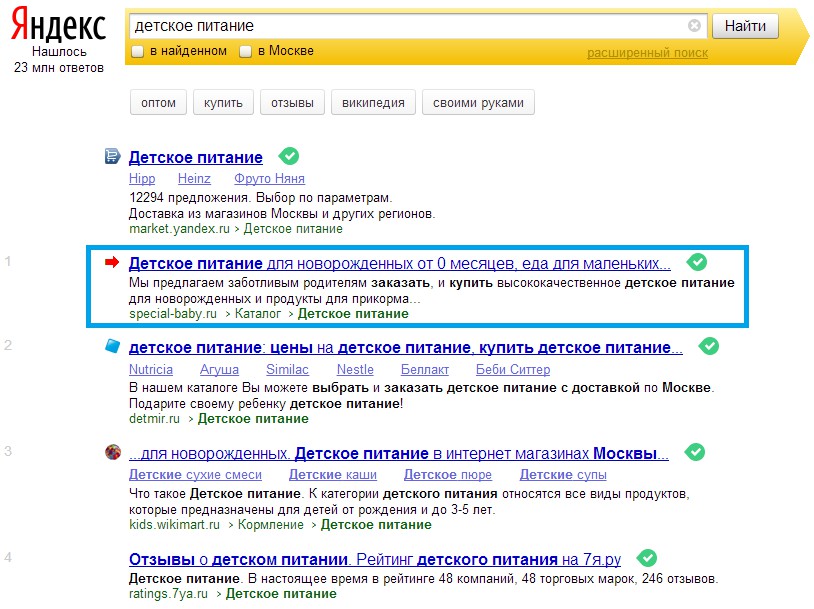814x609 pixels.
Task: Click green checkmark on kids.wikimart.ru result
Action: pos(695,452)
